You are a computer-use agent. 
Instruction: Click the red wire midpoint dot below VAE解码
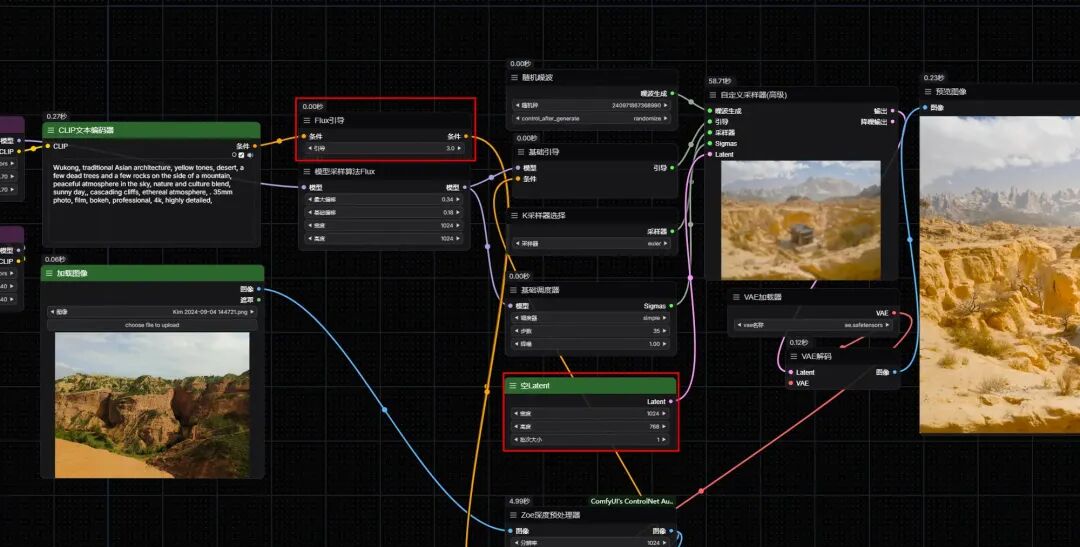click(x=701, y=491)
